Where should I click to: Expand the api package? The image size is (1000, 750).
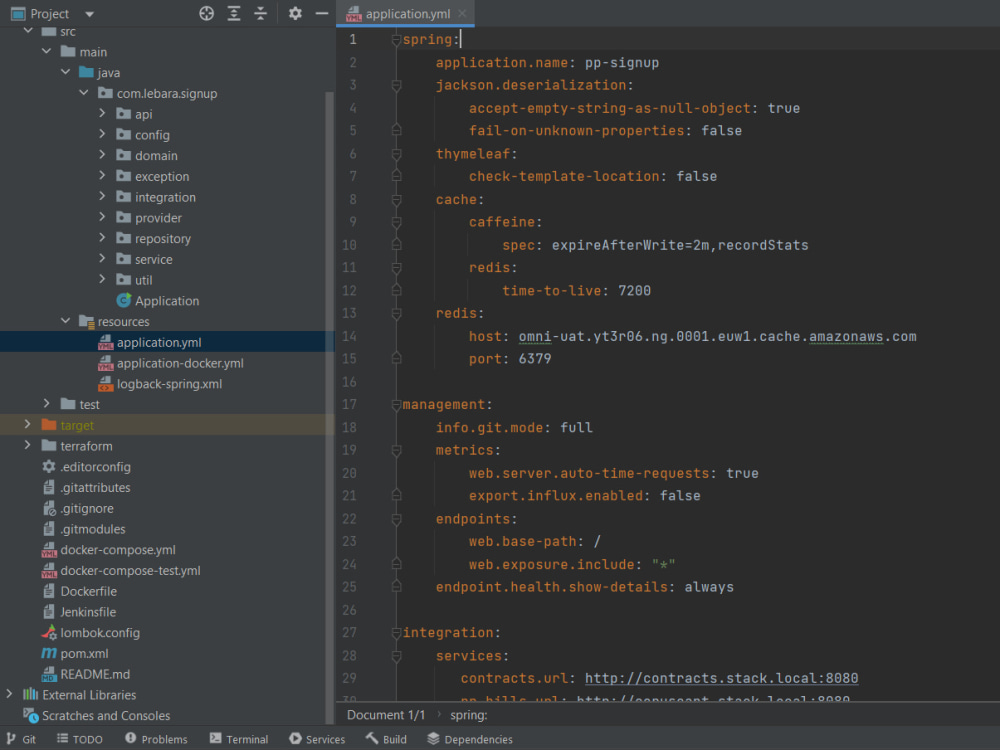pos(102,114)
